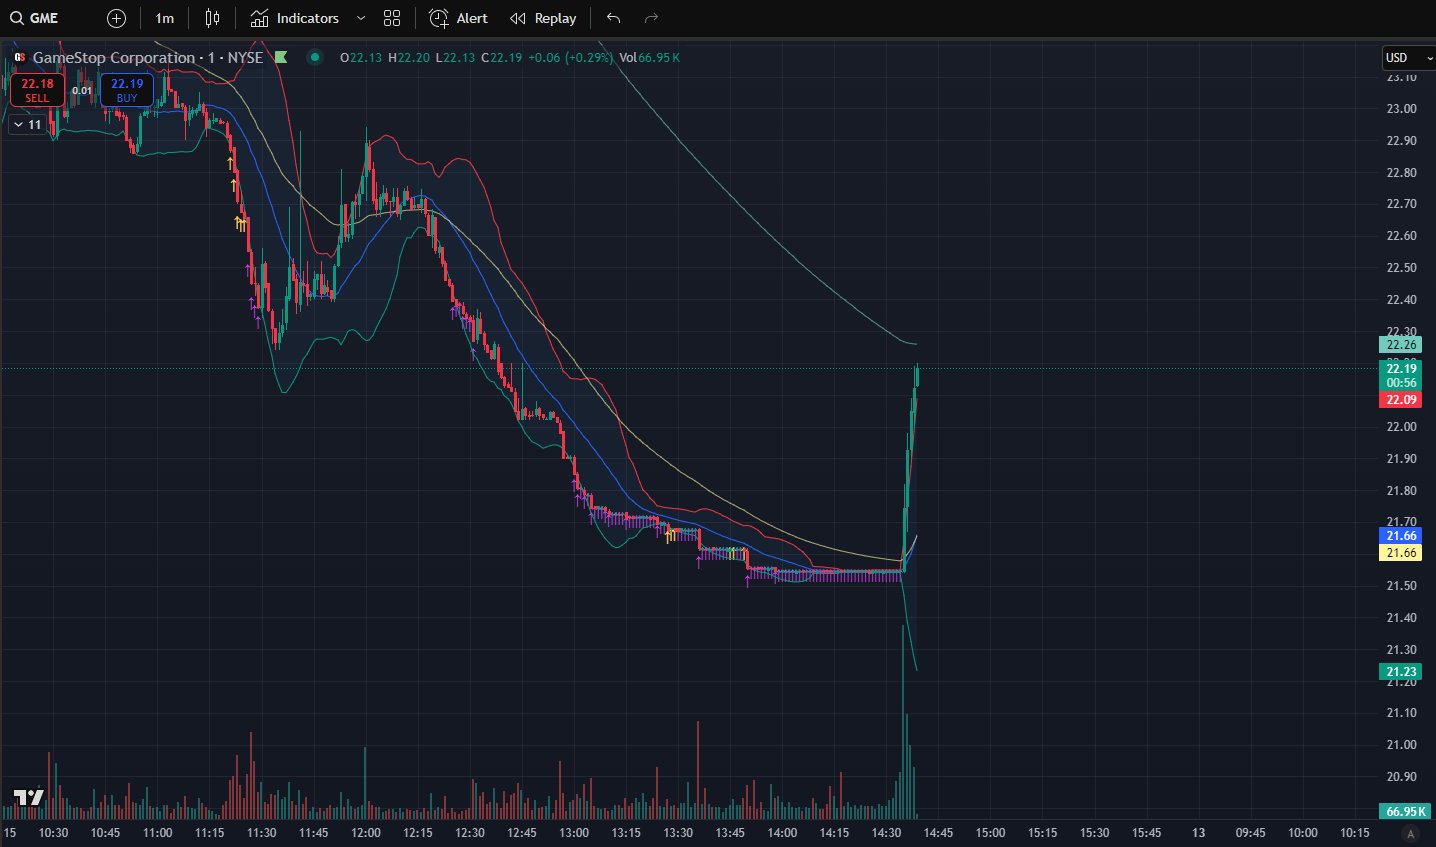
Task: Click the High value H22.20 in legend
Action: coord(409,57)
